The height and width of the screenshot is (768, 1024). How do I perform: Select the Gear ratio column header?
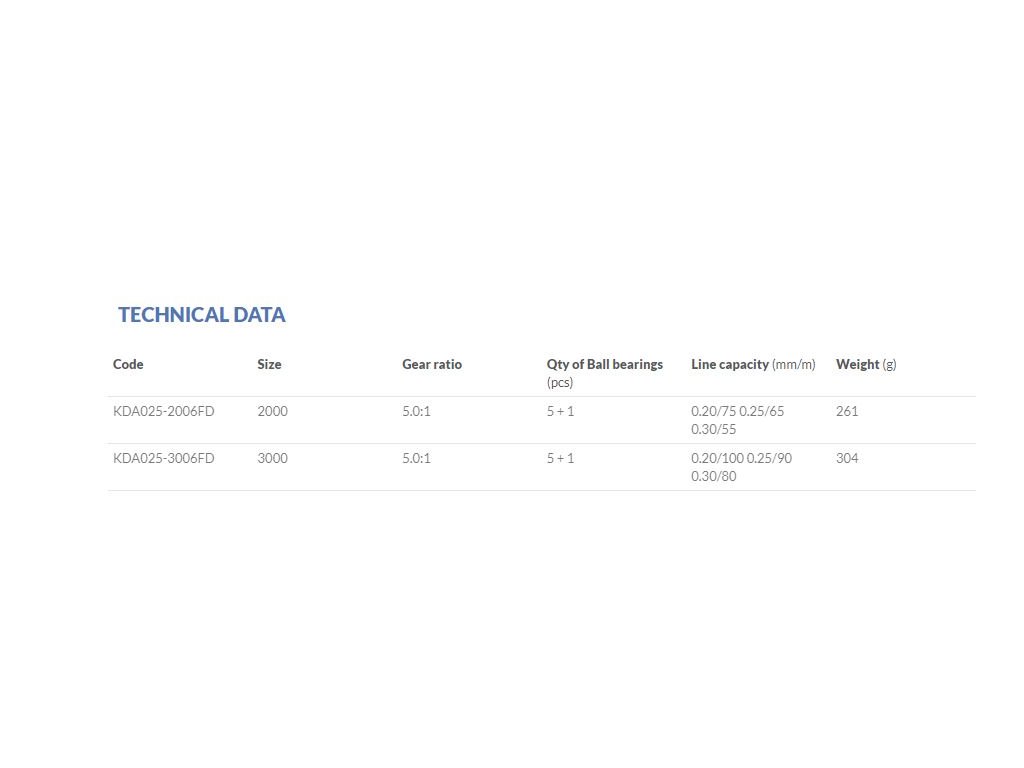click(432, 364)
